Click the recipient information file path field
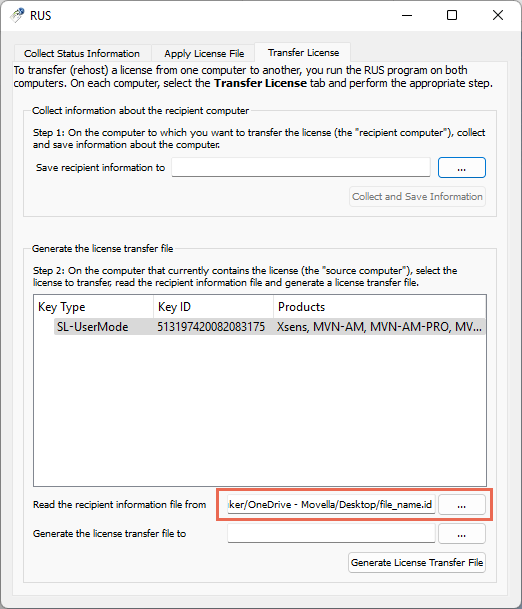The image size is (522, 609). 331,505
